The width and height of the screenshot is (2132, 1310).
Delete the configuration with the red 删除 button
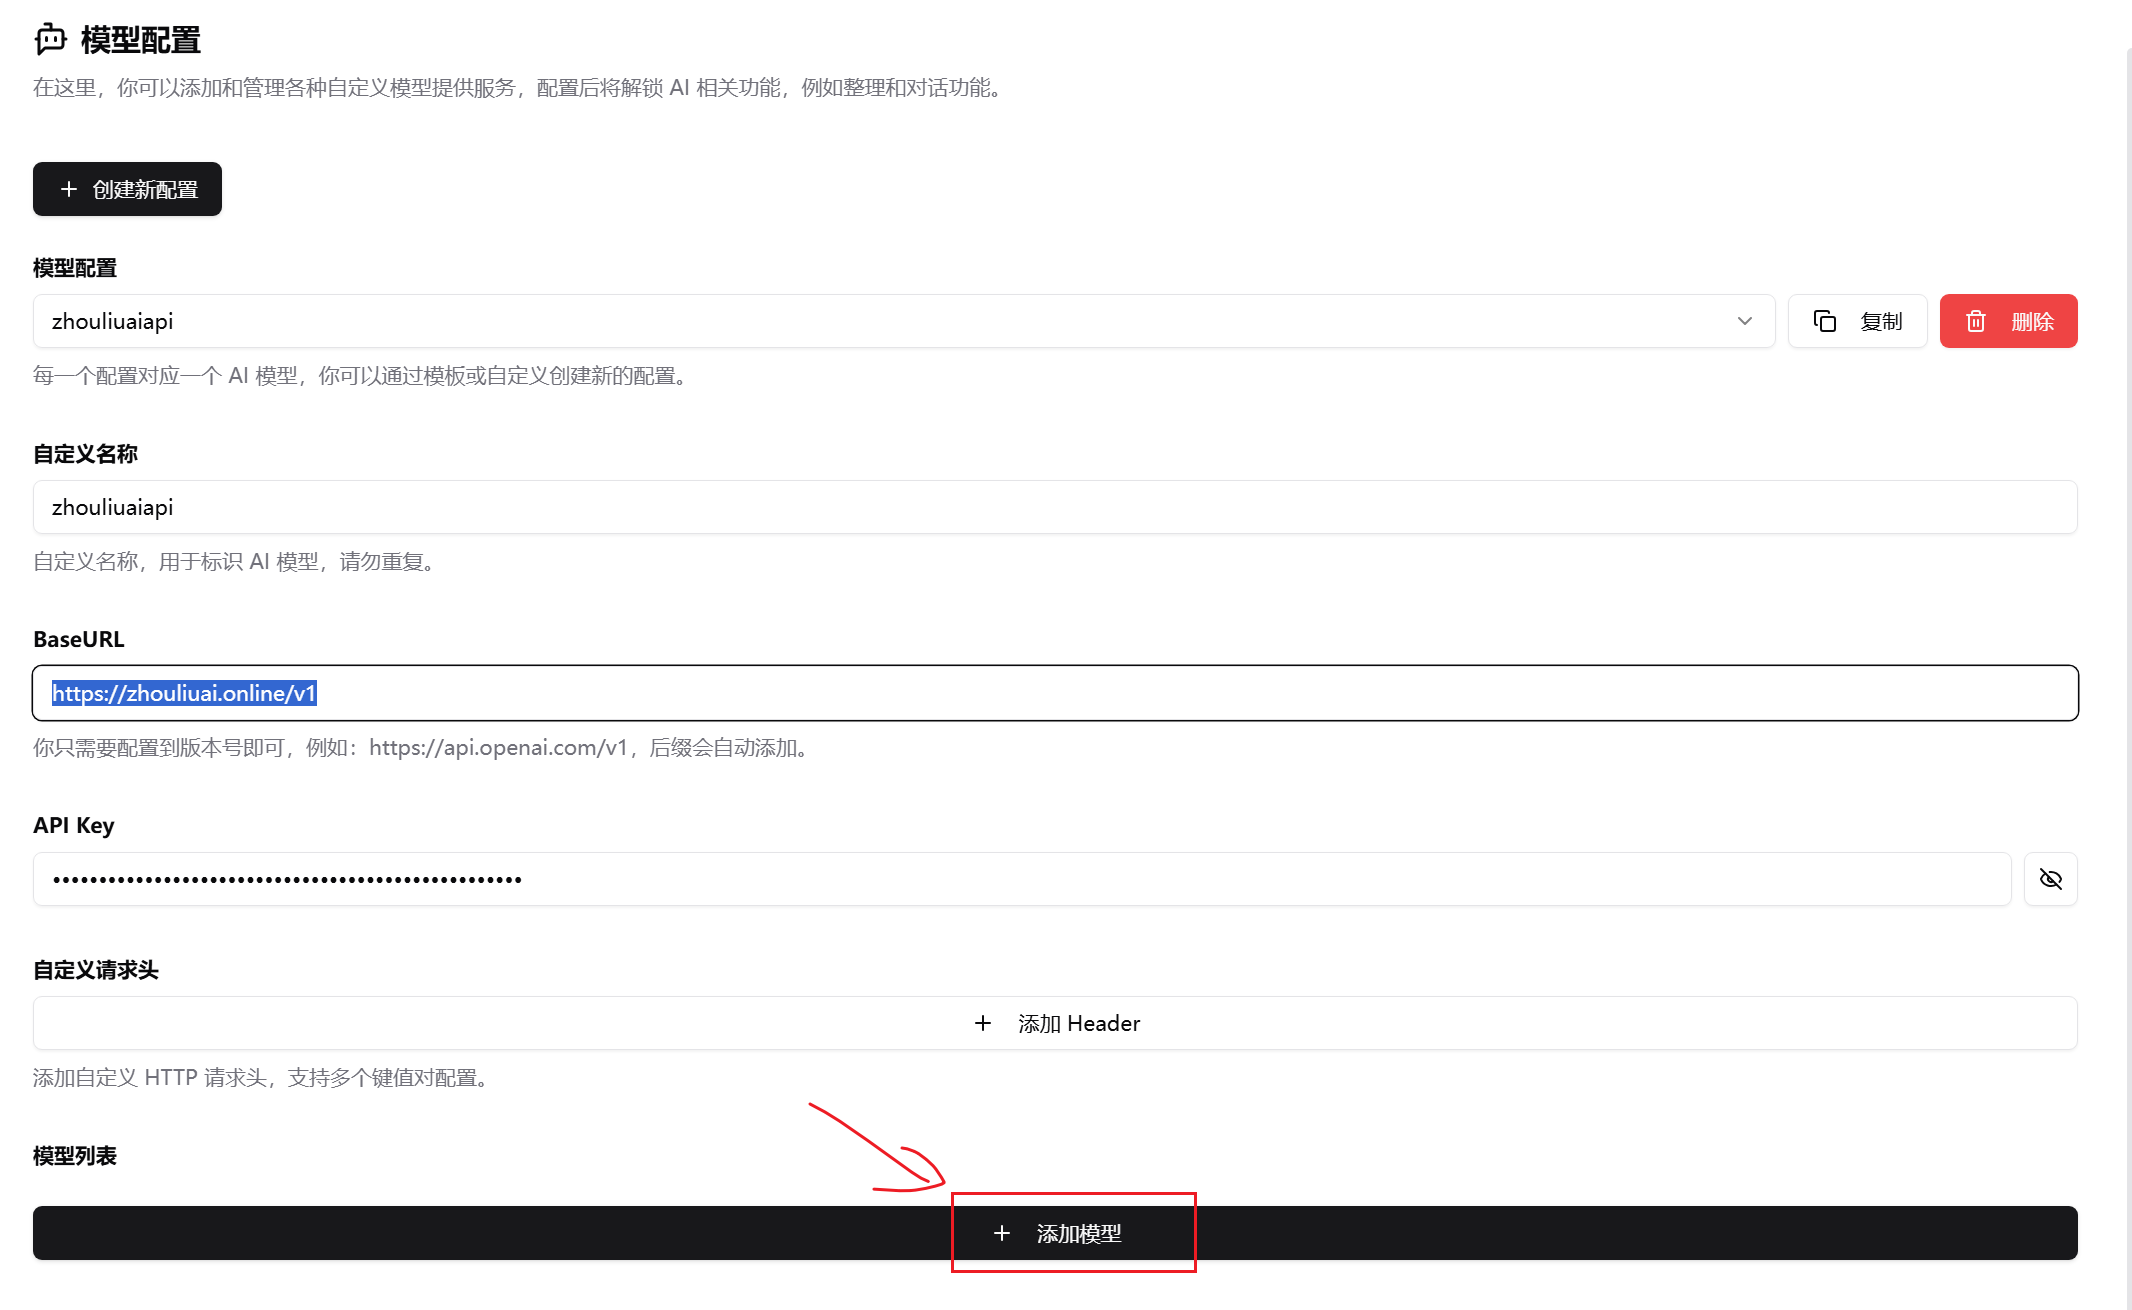point(2008,321)
